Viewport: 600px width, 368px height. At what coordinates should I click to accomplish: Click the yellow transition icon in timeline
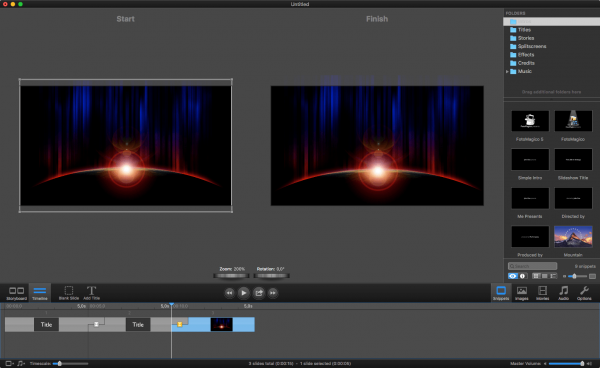coord(180,324)
